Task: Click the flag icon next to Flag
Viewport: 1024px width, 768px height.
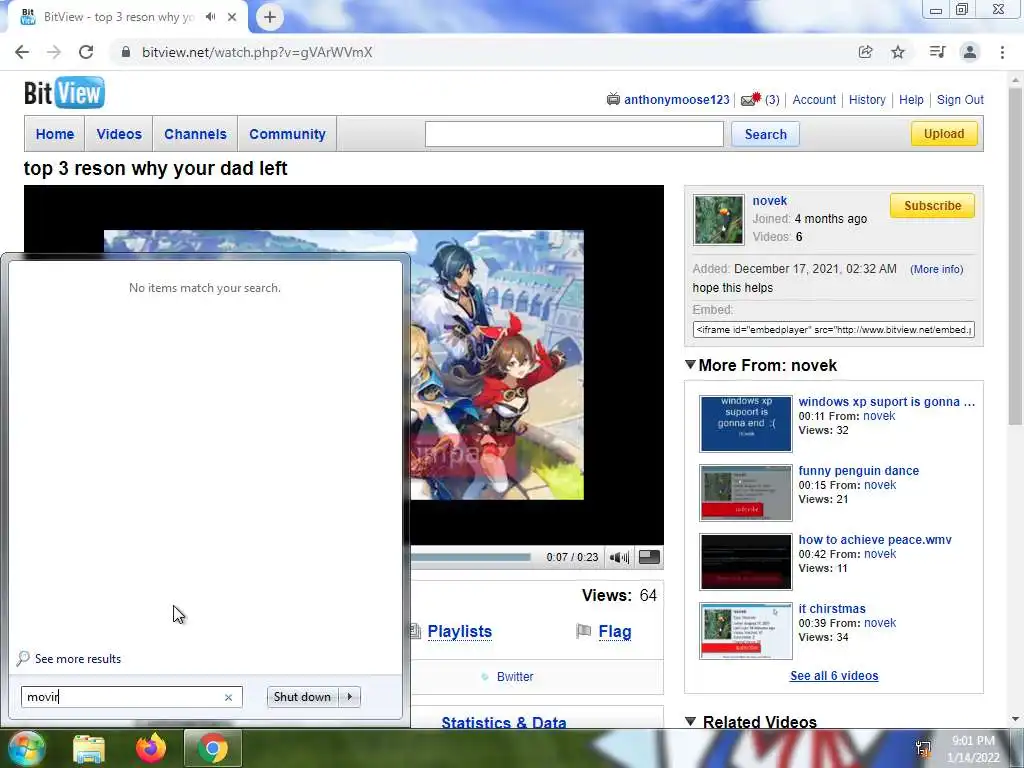Action: (583, 631)
